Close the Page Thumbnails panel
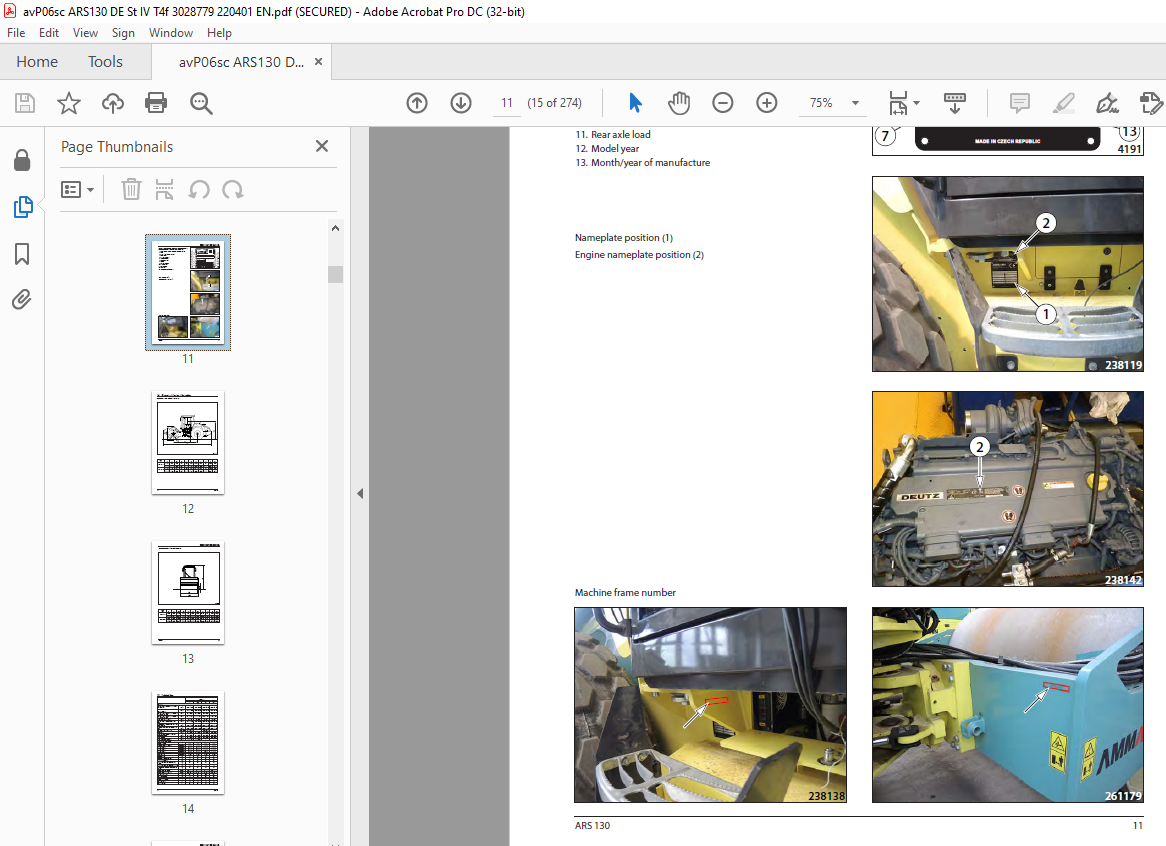Image resolution: width=1166 pixels, height=846 pixels. [322, 146]
